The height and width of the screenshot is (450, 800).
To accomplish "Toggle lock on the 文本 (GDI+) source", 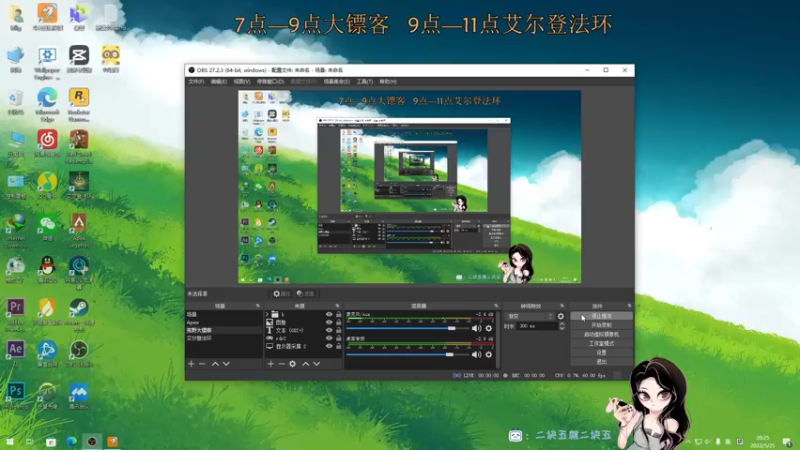I will coord(338,330).
